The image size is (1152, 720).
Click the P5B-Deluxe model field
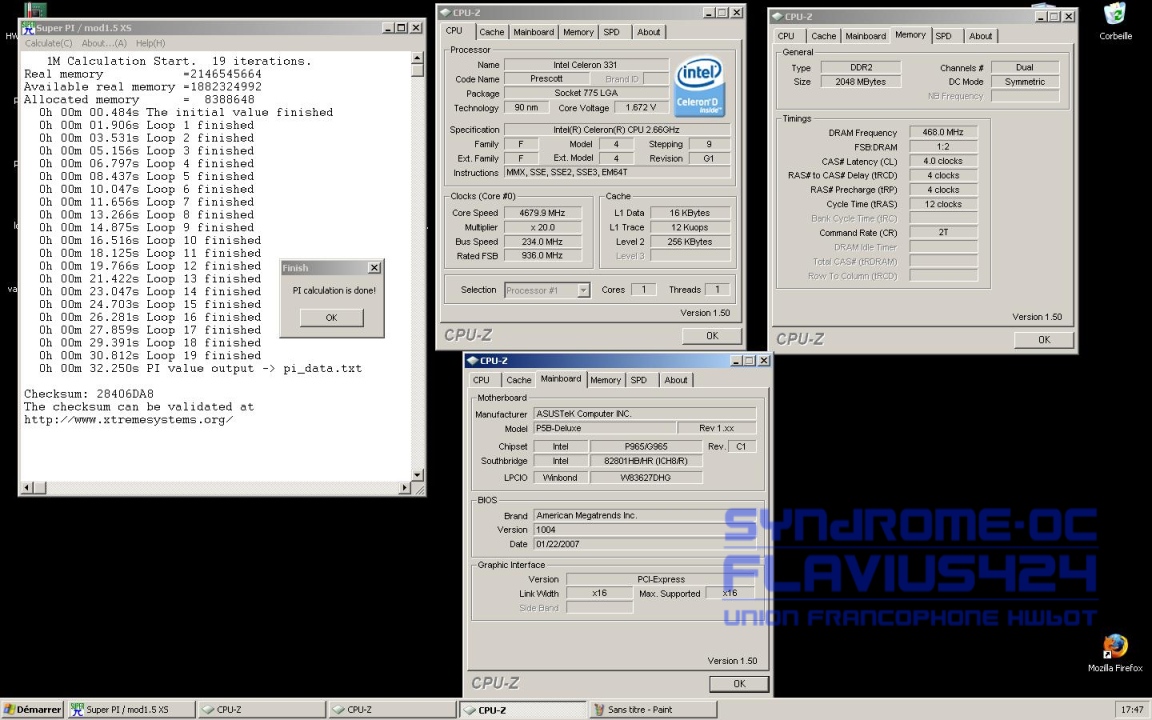(x=604, y=428)
